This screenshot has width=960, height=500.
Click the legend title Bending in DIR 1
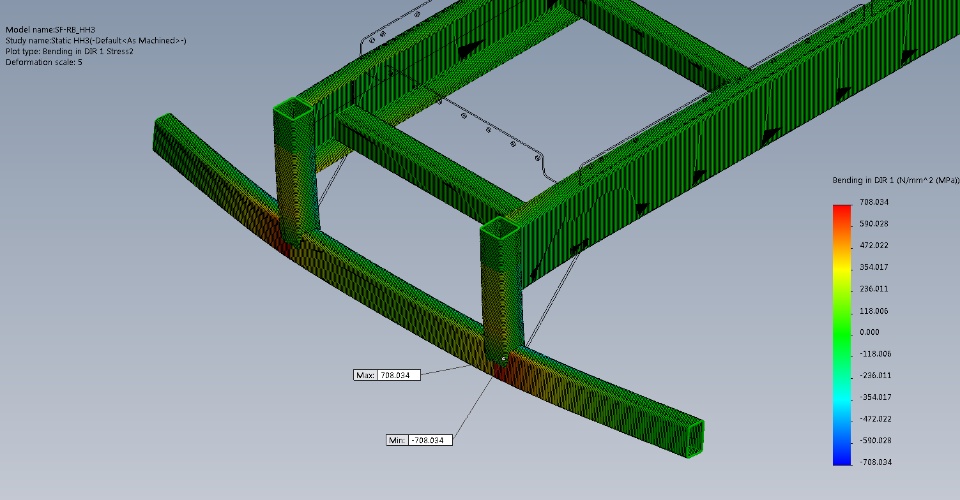tap(896, 180)
